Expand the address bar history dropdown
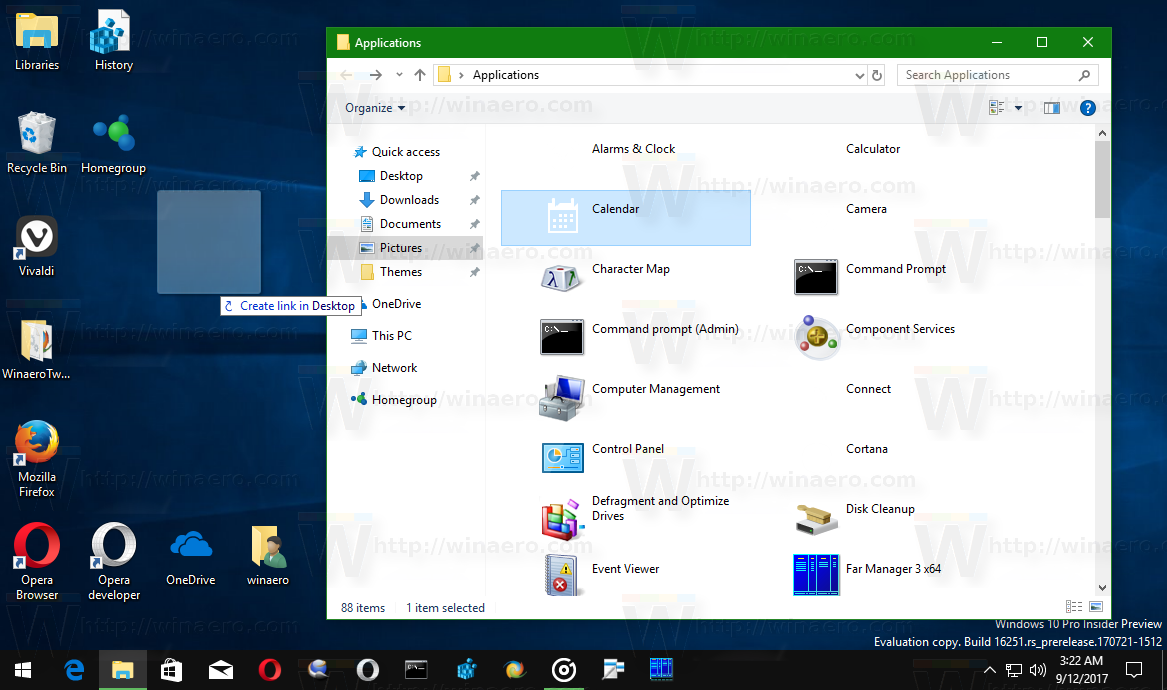The height and width of the screenshot is (690, 1167). [860, 75]
